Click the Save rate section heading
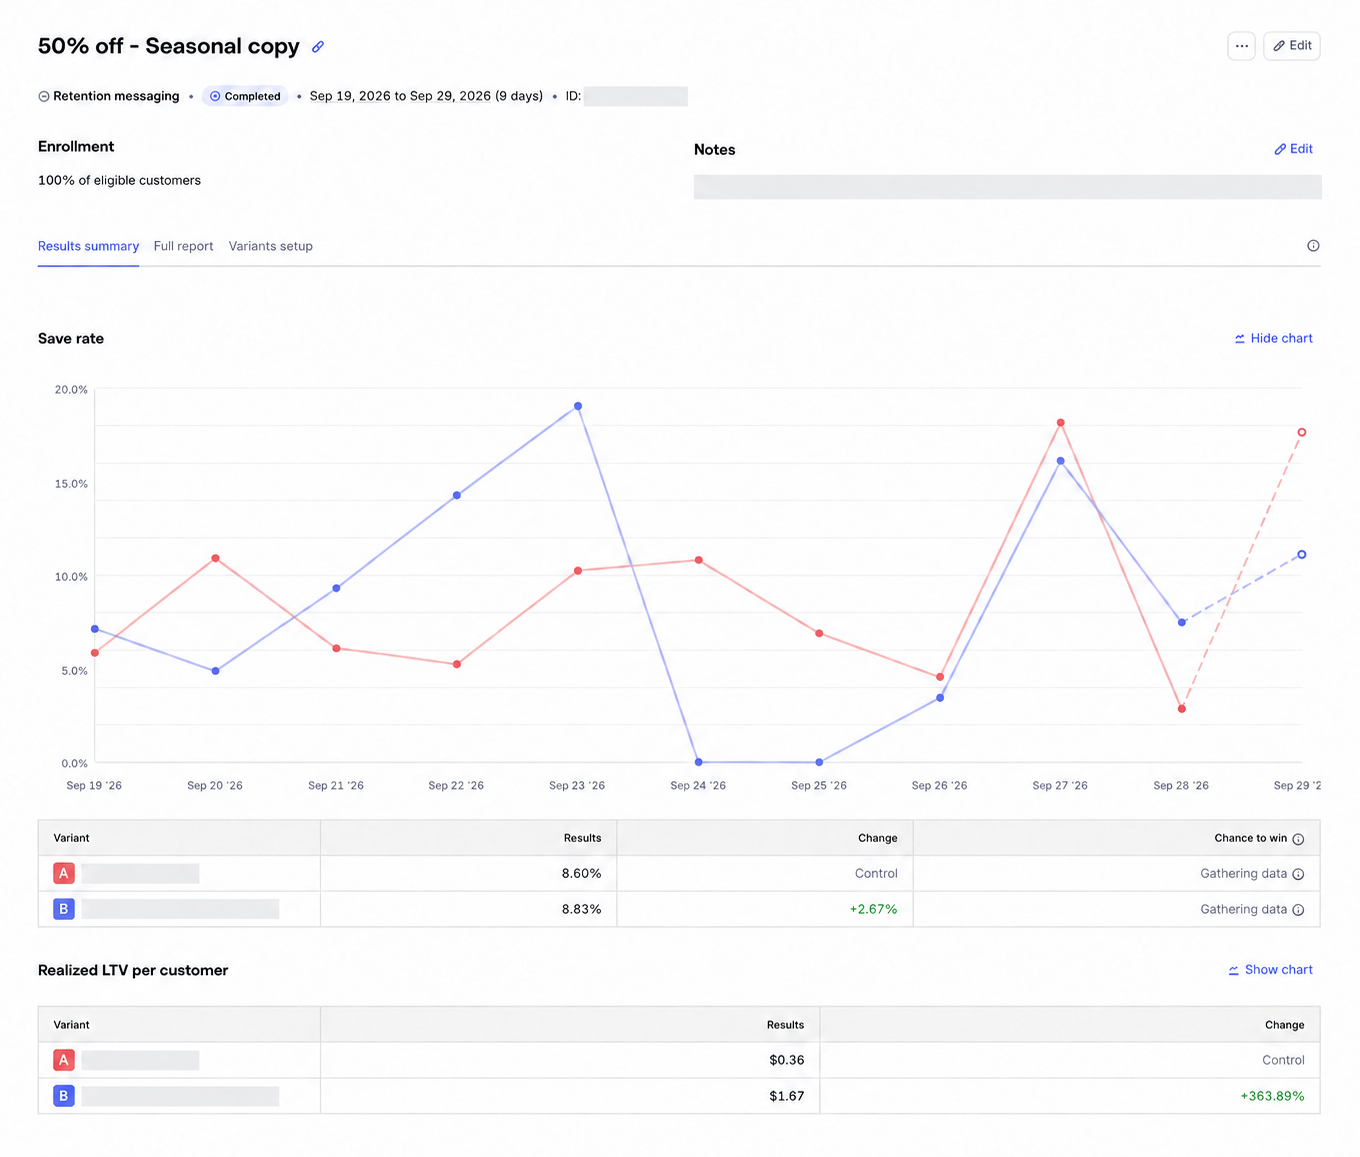Screen dimensions: 1360x1157 71,339
